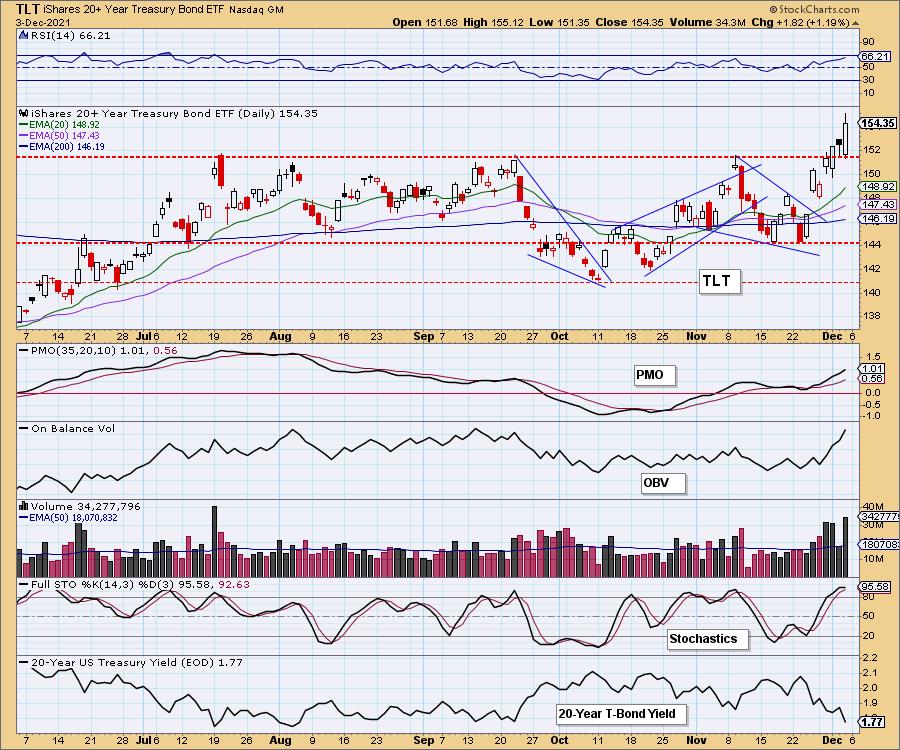Select the On Balance Vol legend label

(68, 429)
